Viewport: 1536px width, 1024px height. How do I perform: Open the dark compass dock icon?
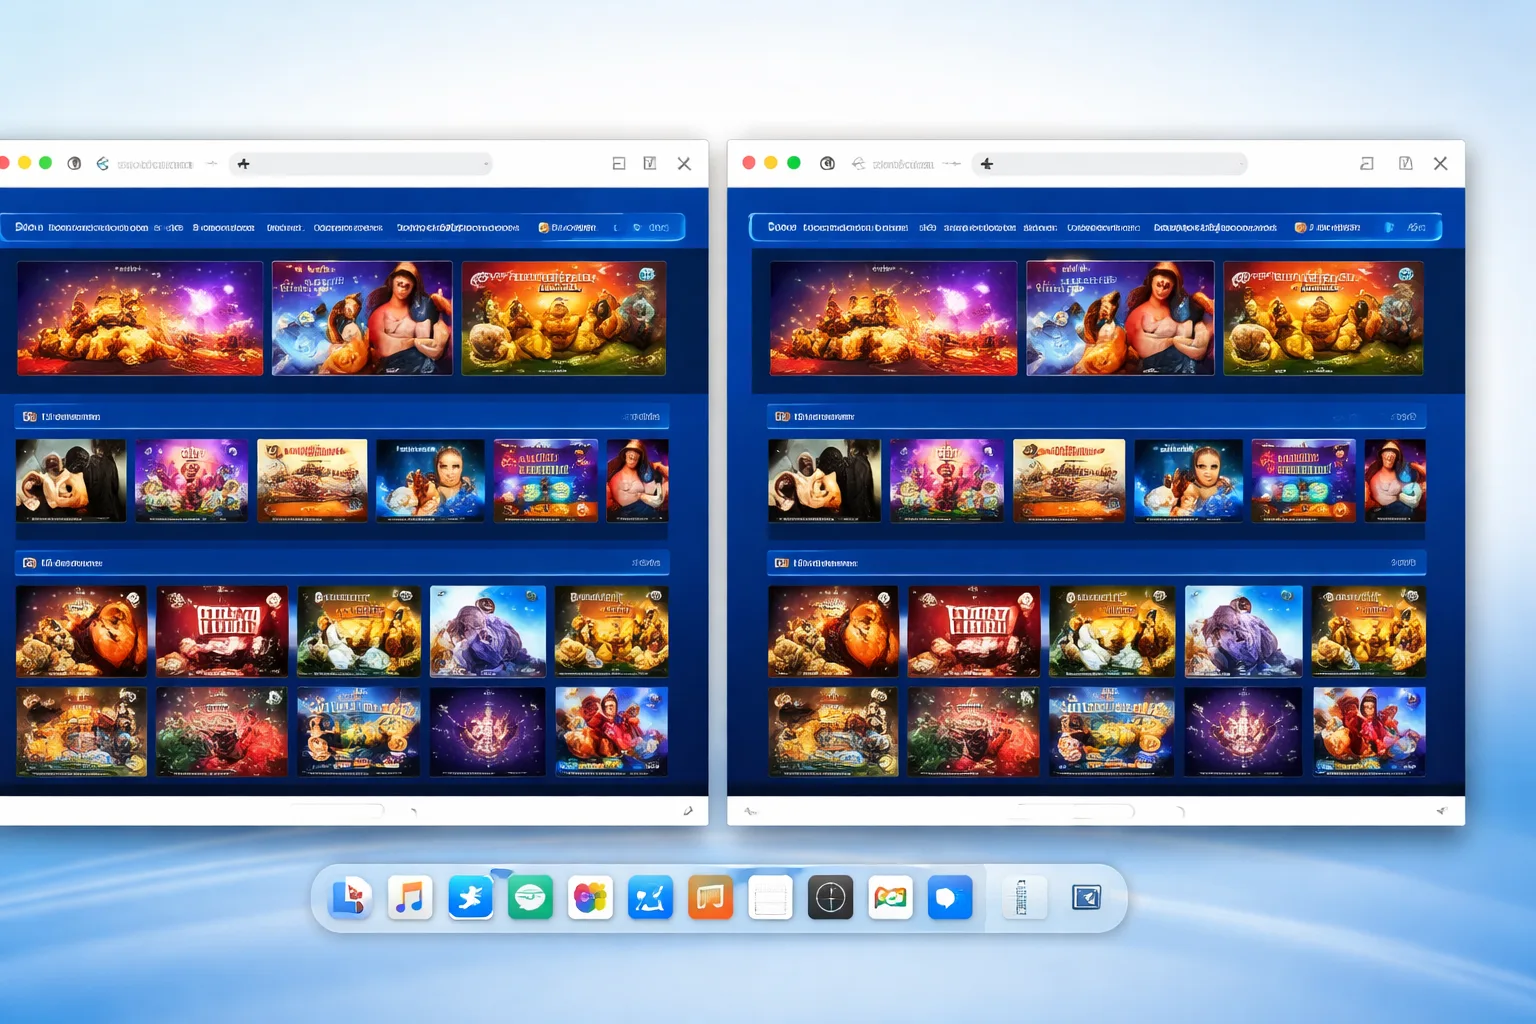click(x=830, y=898)
